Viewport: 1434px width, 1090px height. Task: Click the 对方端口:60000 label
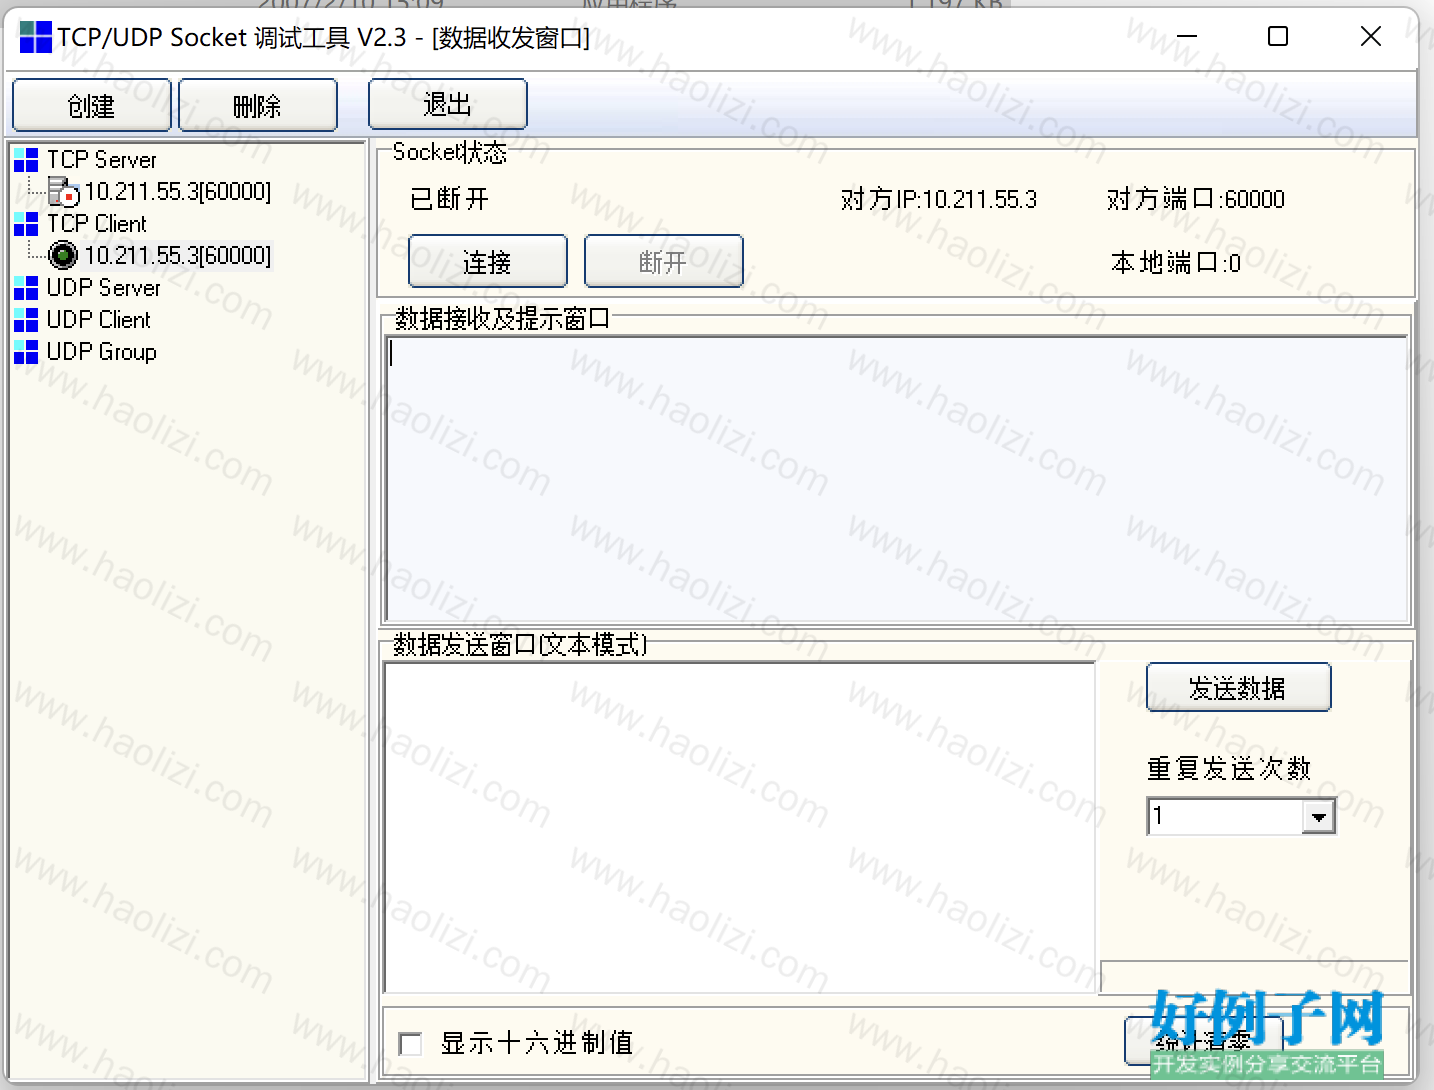pyautogui.click(x=1196, y=199)
